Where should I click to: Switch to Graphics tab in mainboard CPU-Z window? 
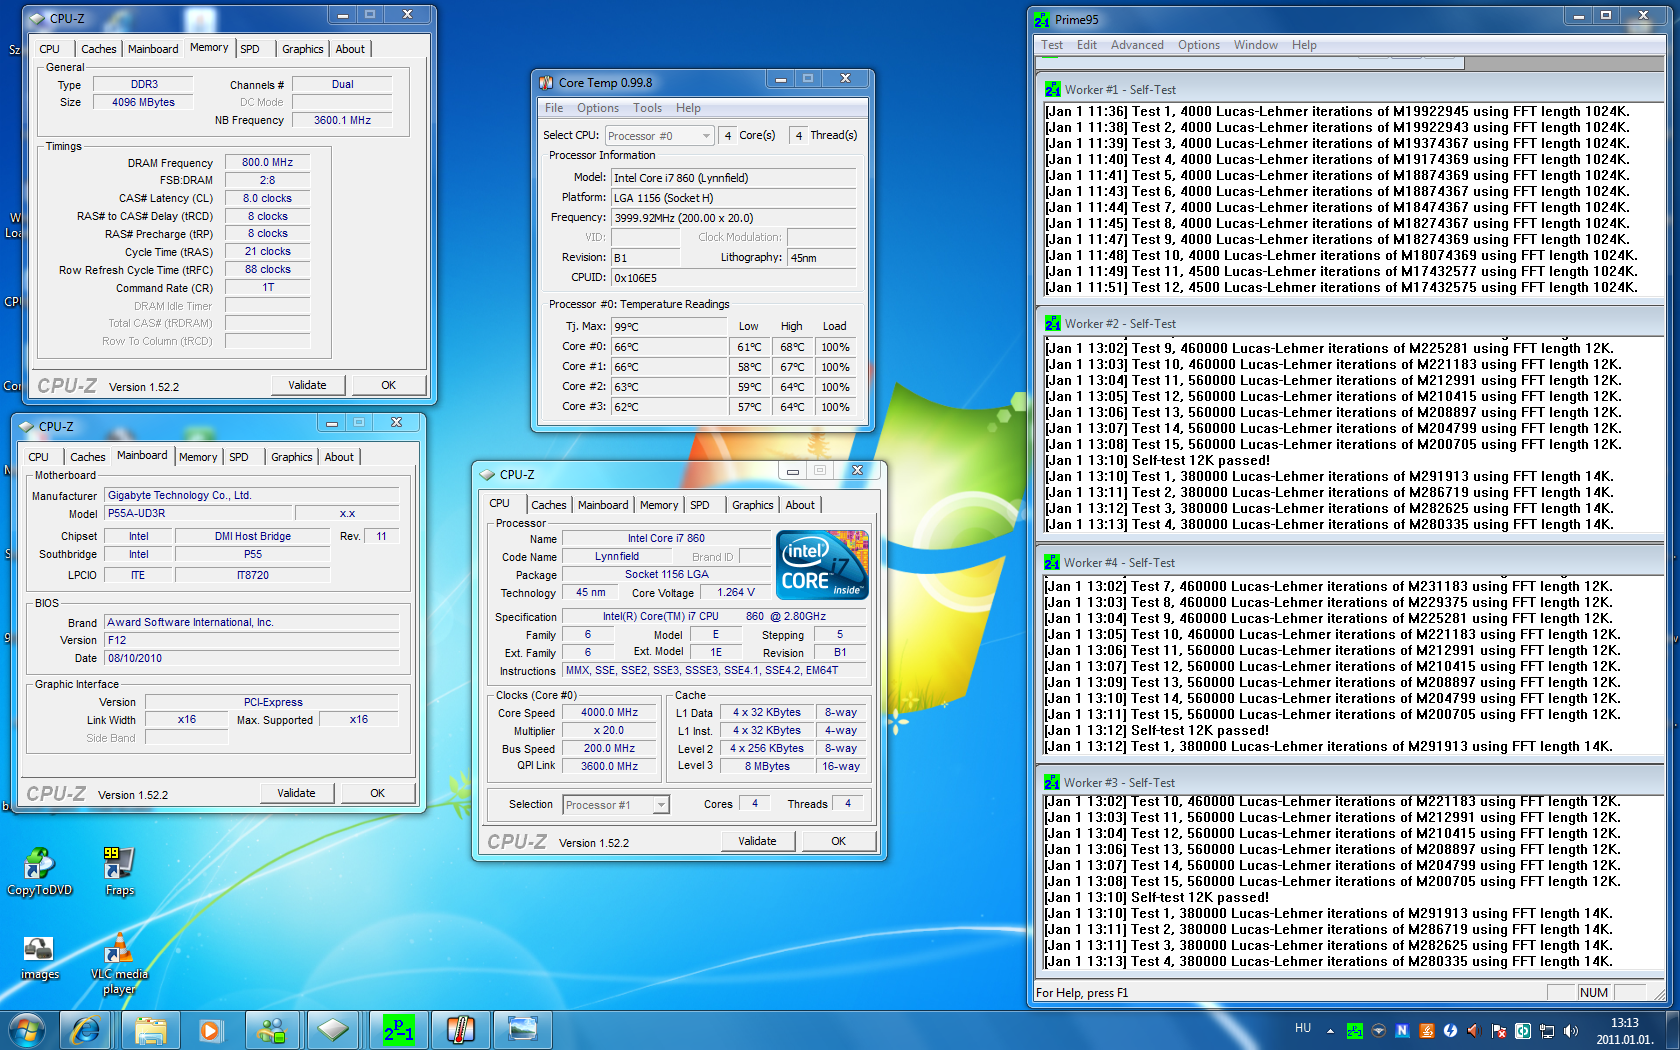(292, 457)
